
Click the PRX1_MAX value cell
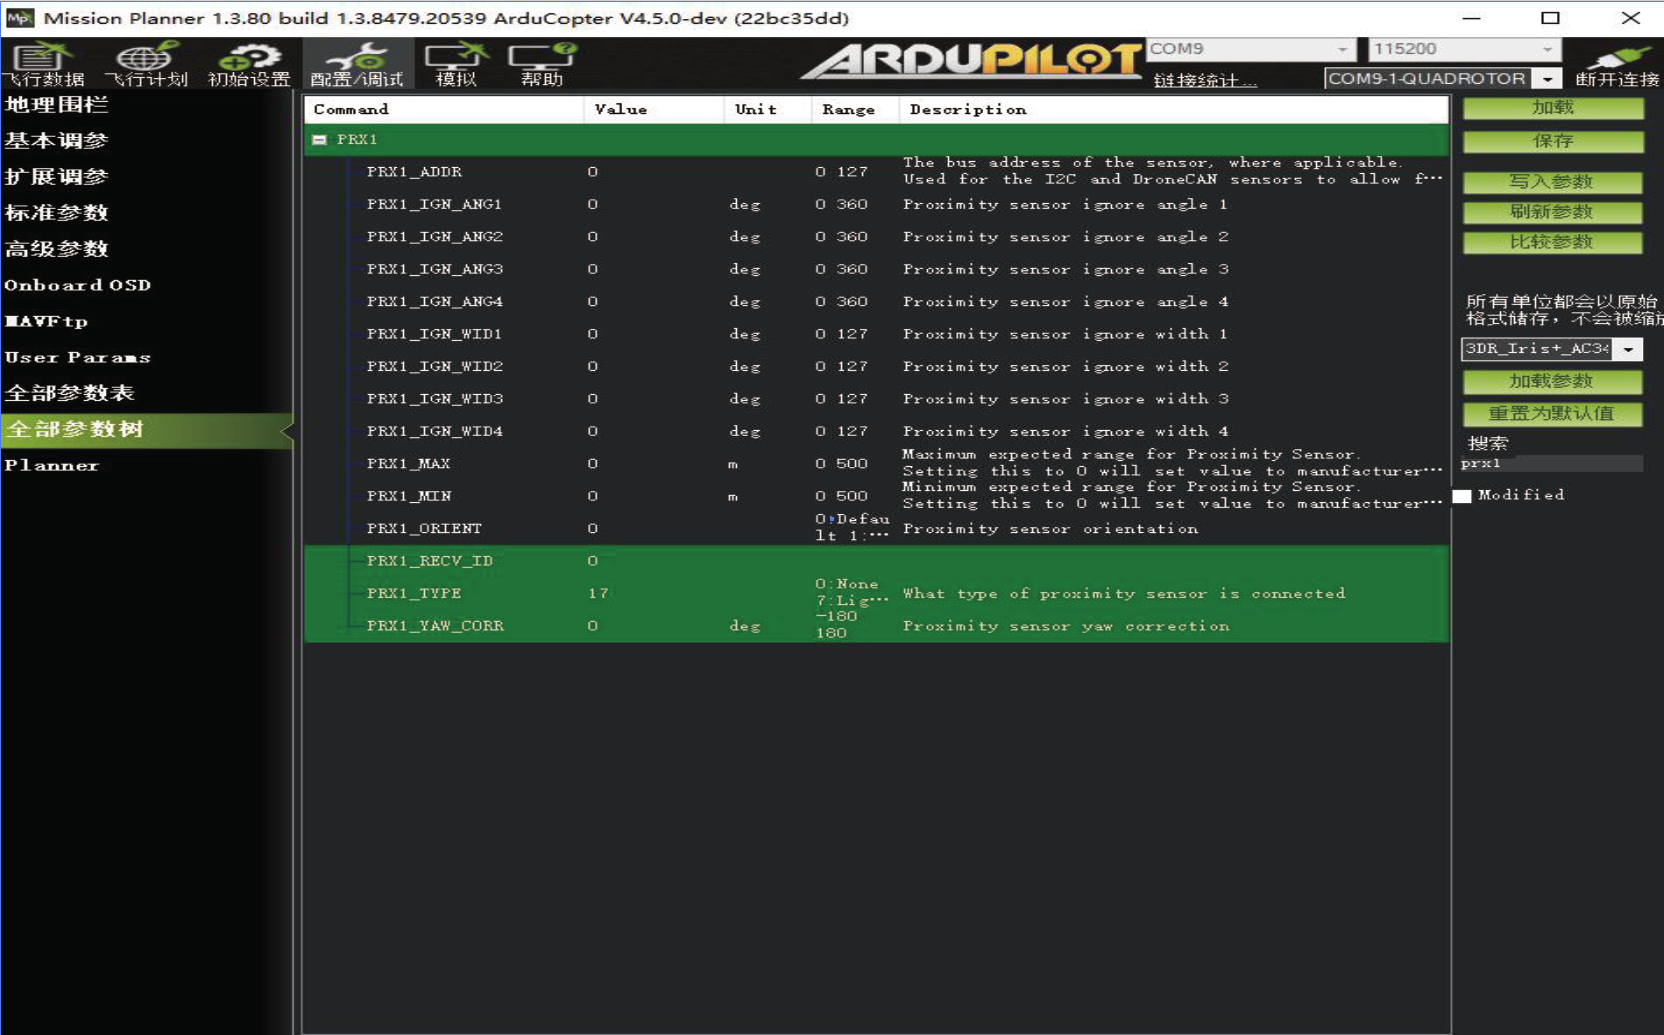tap(593, 464)
